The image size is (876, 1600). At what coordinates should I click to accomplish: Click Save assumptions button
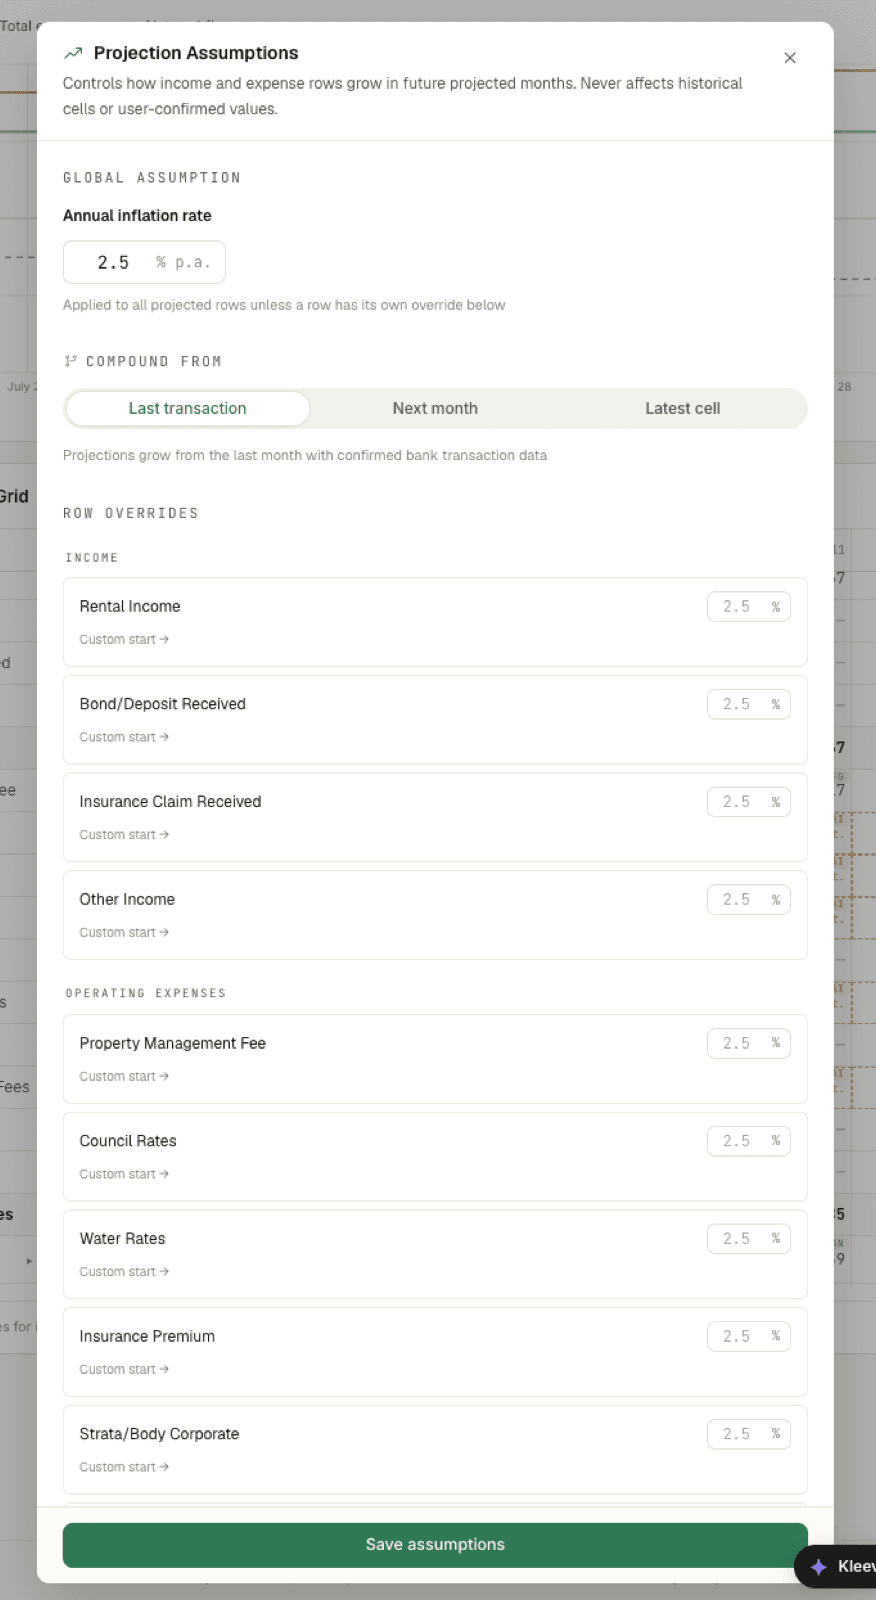(435, 1545)
